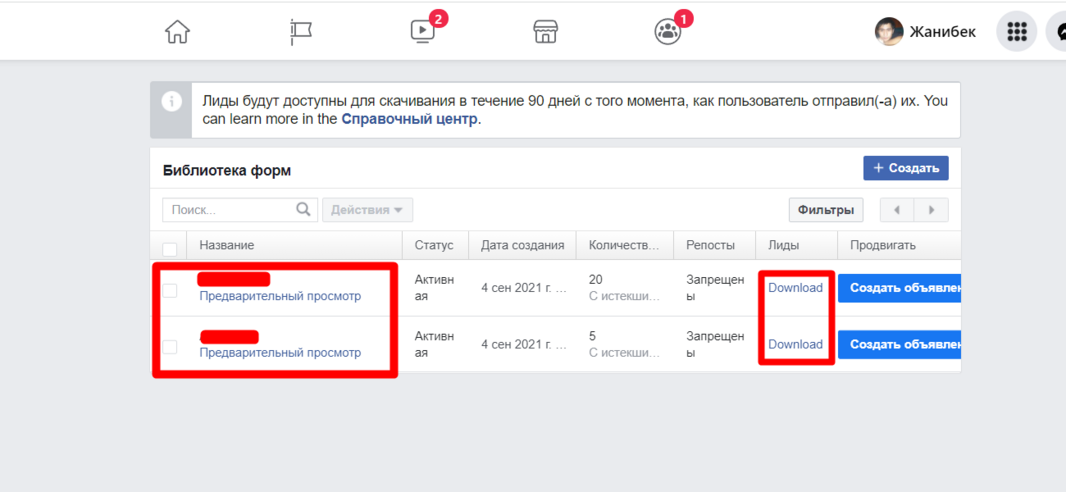Click the Создать button
Screen dimensions: 1066x492
(x=905, y=168)
